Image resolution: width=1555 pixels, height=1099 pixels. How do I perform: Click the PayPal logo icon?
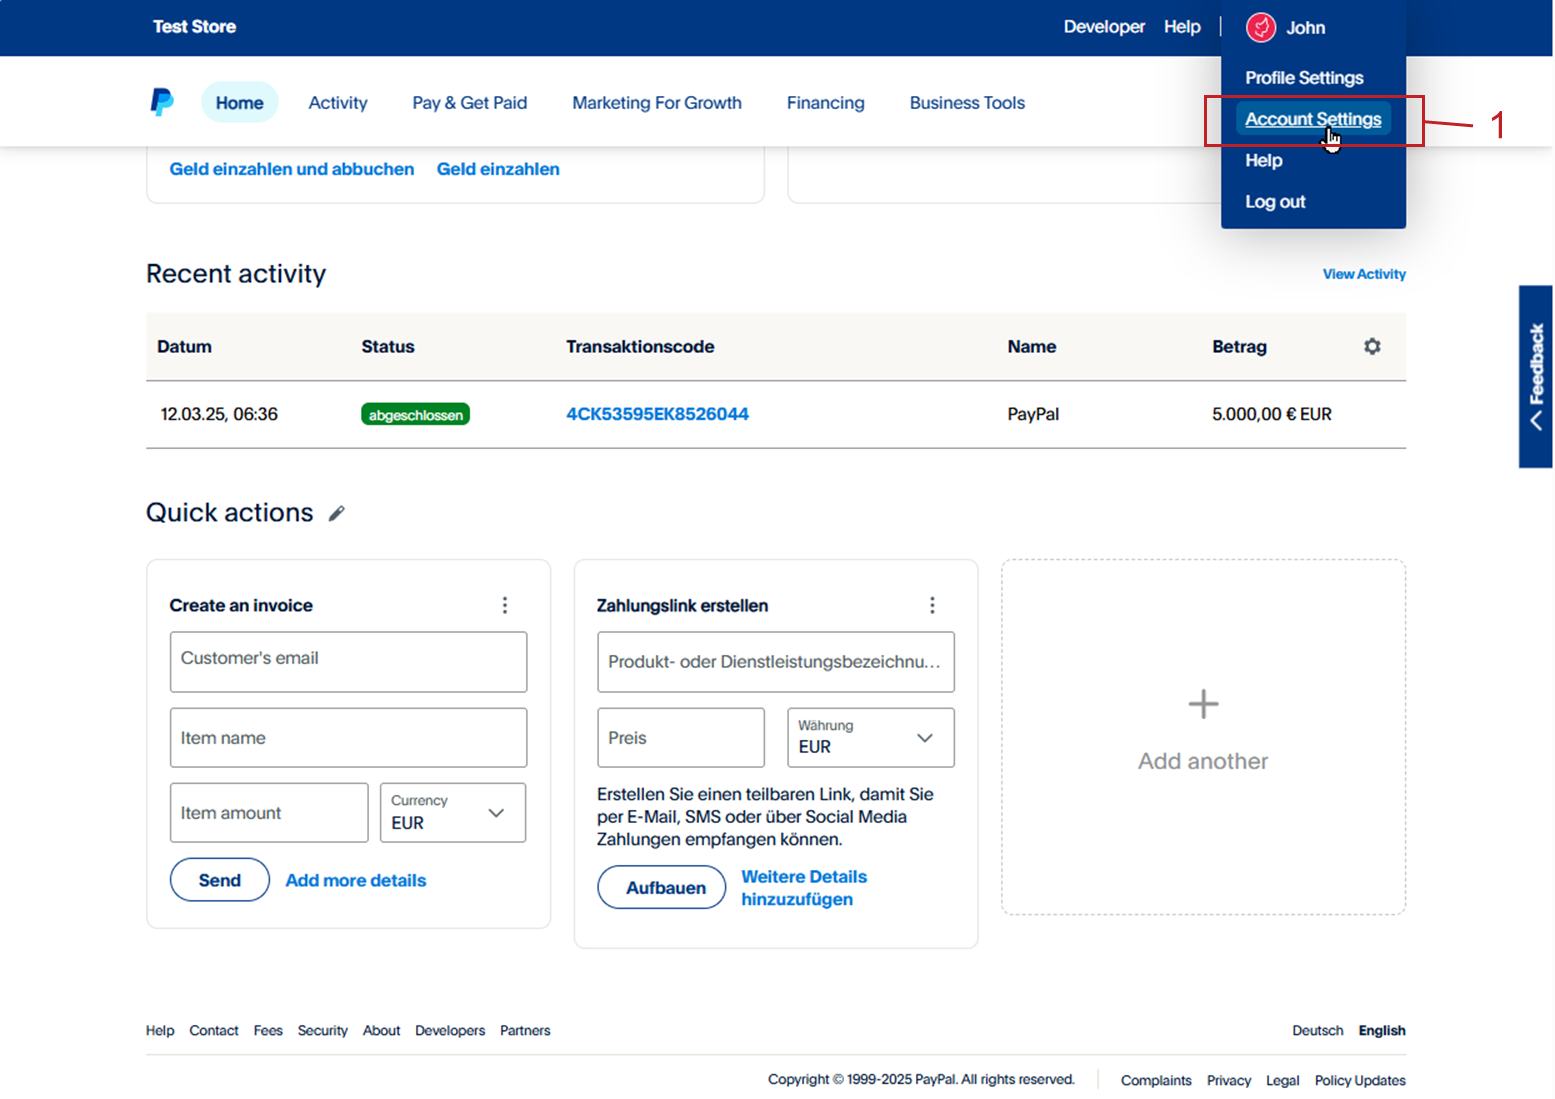pyautogui.click(x=161, y=102)
